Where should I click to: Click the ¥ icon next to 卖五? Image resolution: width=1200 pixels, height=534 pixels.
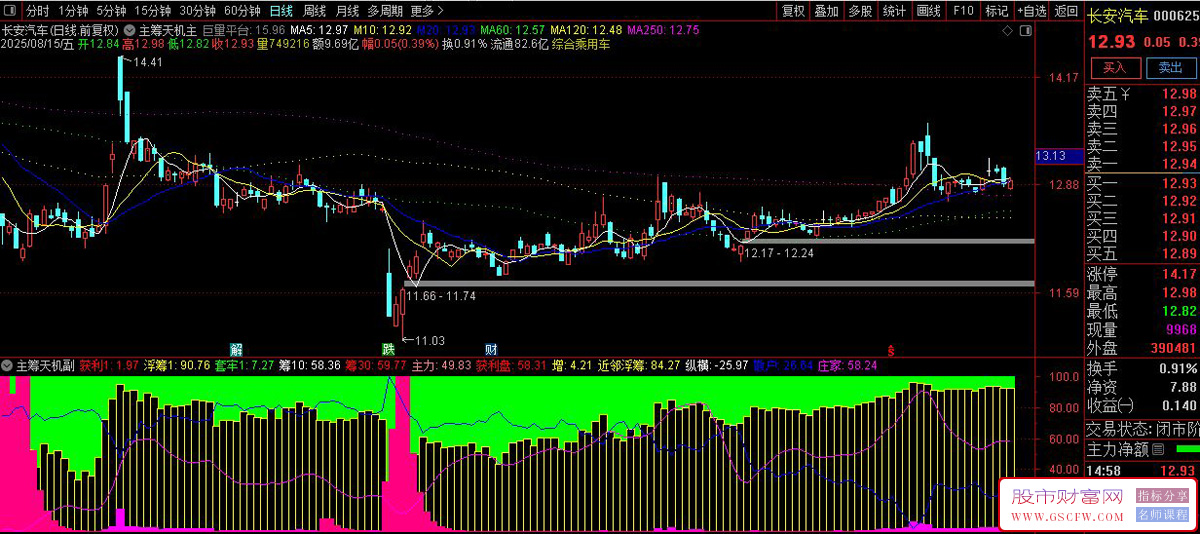pos(1125,95)
